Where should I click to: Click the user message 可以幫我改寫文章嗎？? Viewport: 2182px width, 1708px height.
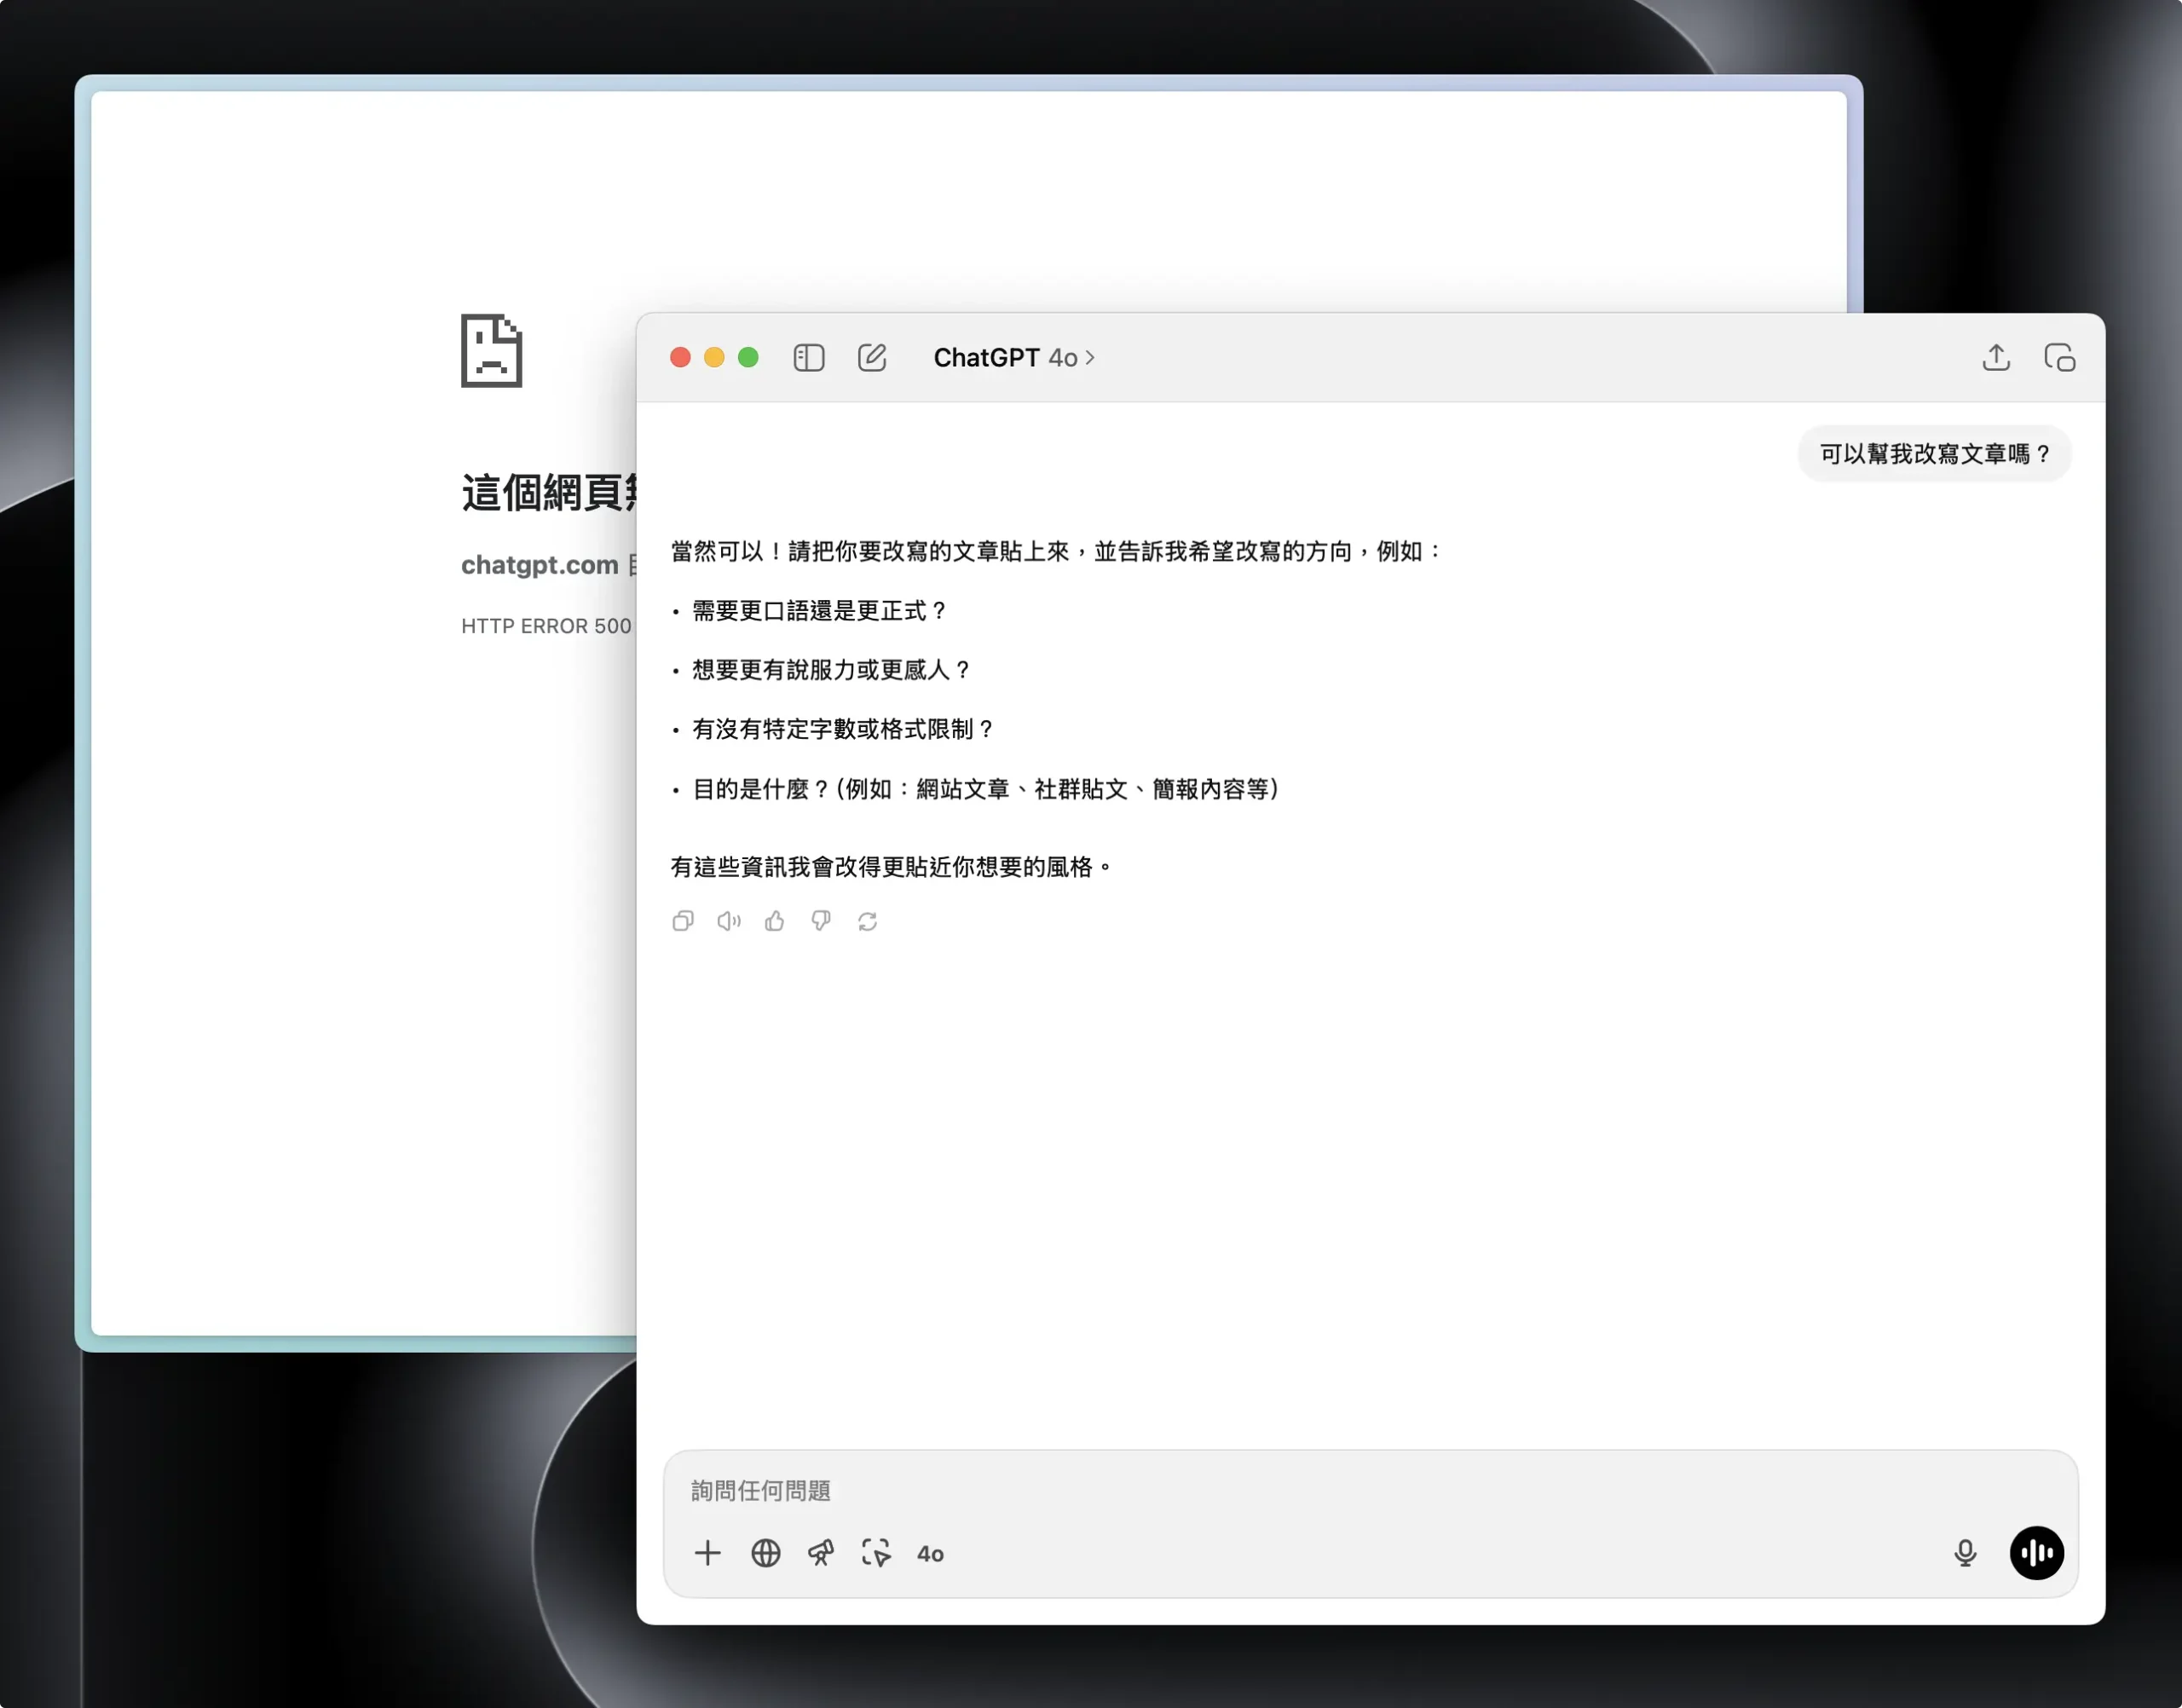1934,454
